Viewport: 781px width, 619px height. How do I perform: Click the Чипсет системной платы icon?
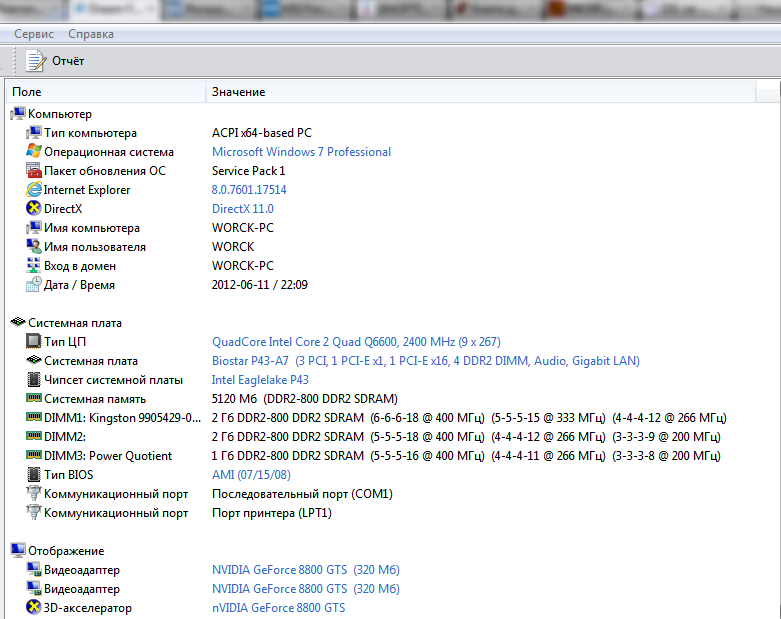coord(34,379)
